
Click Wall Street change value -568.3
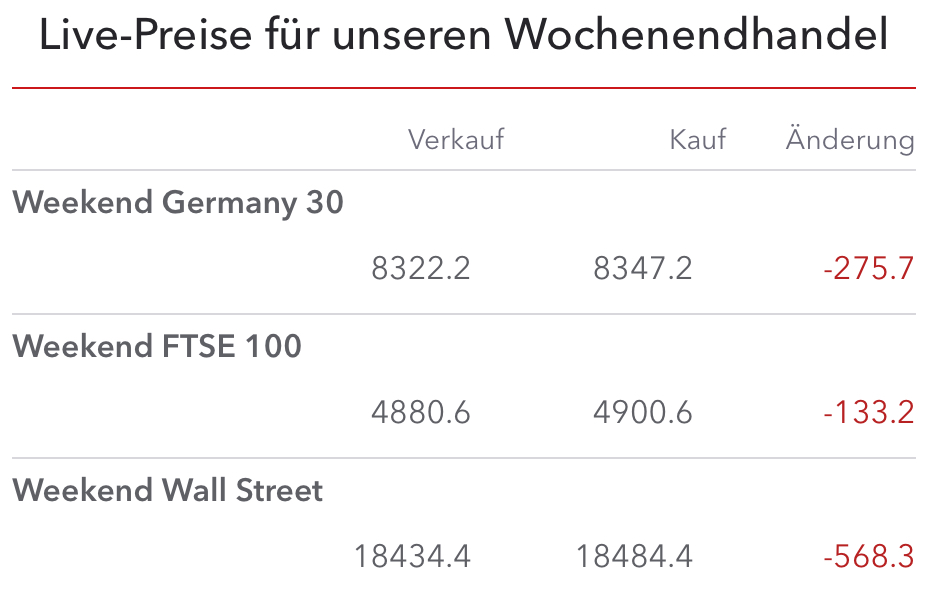[869, 556]
